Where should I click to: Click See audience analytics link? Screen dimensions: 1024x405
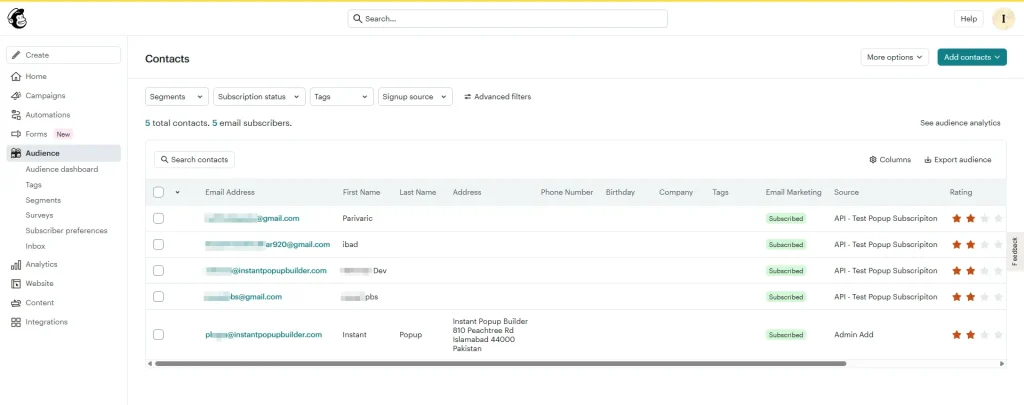click(960, 123)
